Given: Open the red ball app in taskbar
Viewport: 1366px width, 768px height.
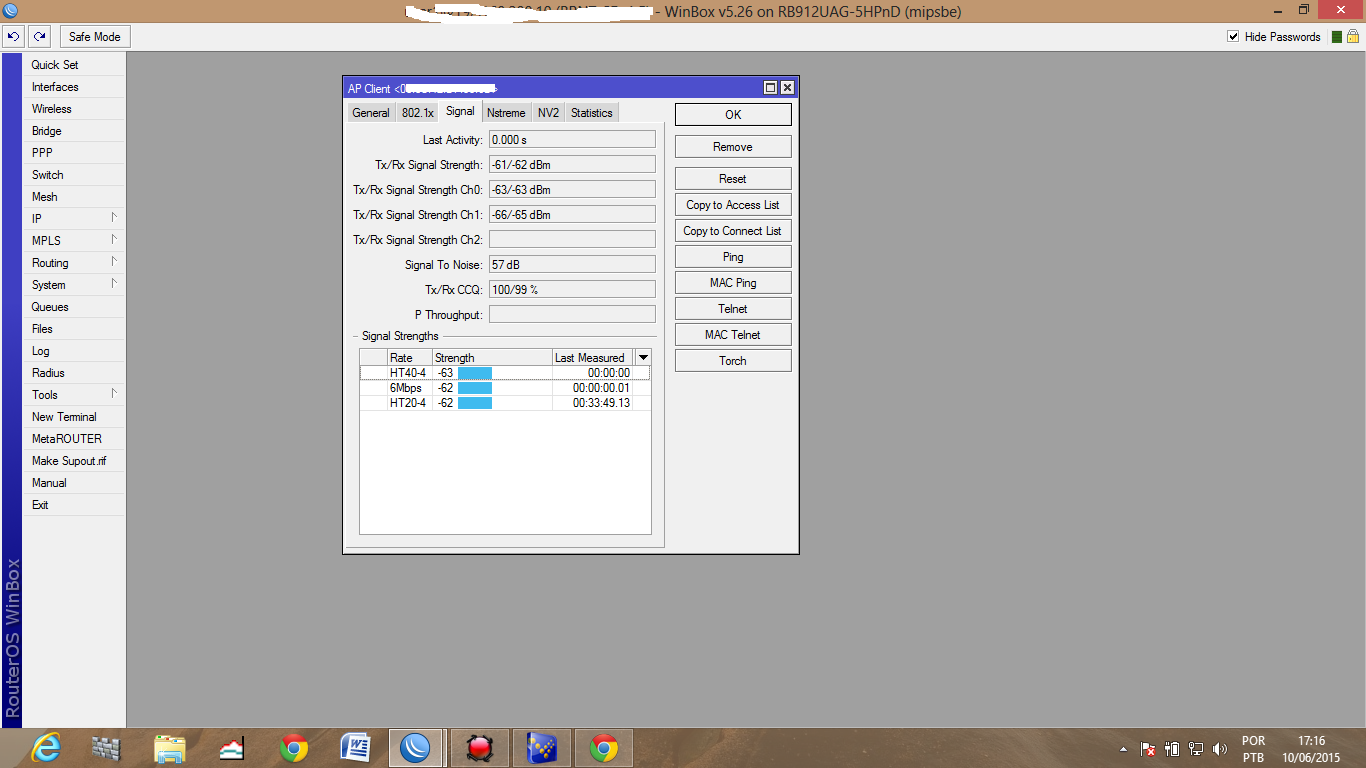Looking at the screenshot, I should (x=480, y=748).
